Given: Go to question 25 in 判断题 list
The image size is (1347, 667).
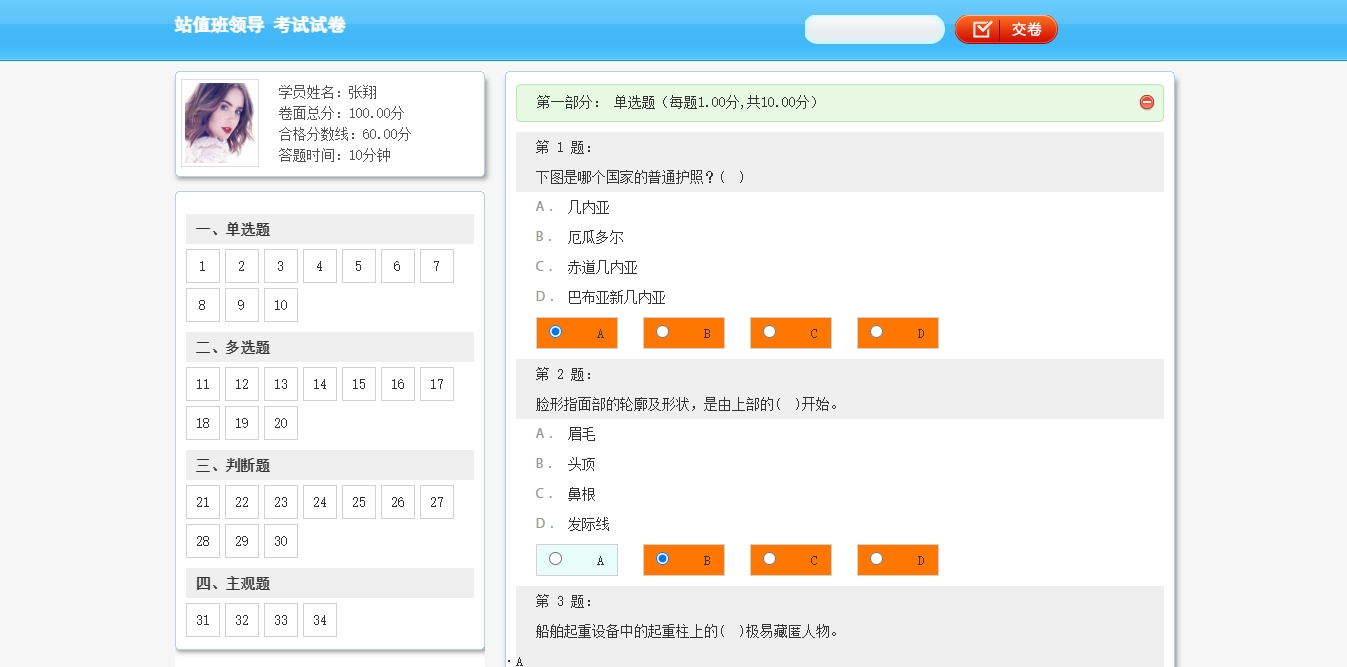Looking at the screenshot, I should (x=359, y=502).
